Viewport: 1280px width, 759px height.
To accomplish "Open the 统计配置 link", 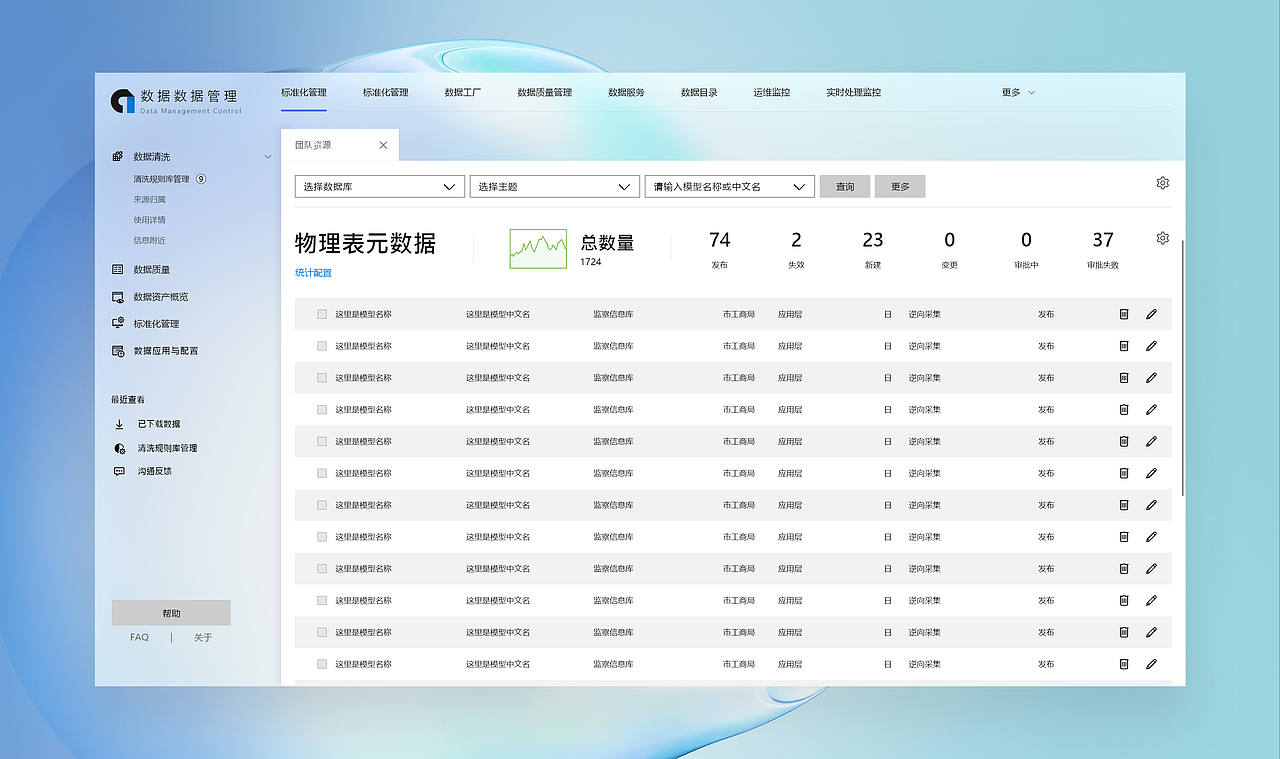I will click(313, 272).
